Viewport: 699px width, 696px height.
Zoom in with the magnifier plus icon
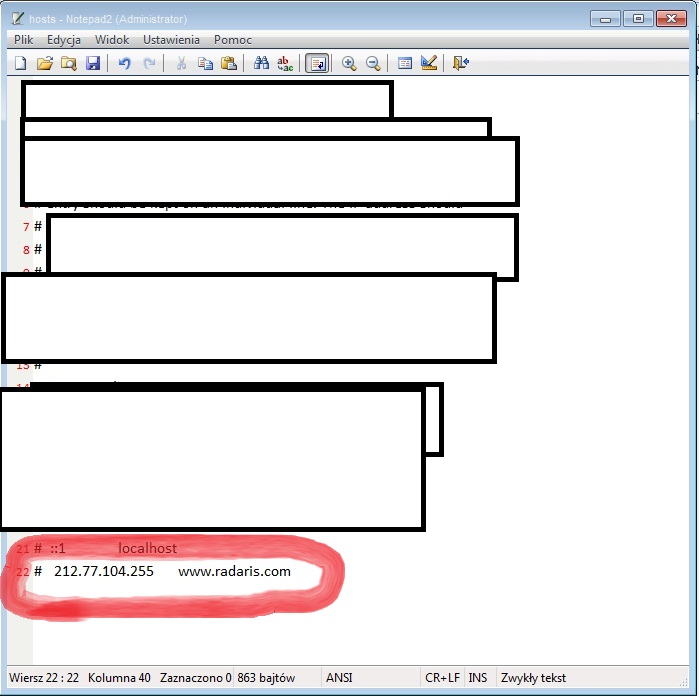coord(349,63)
